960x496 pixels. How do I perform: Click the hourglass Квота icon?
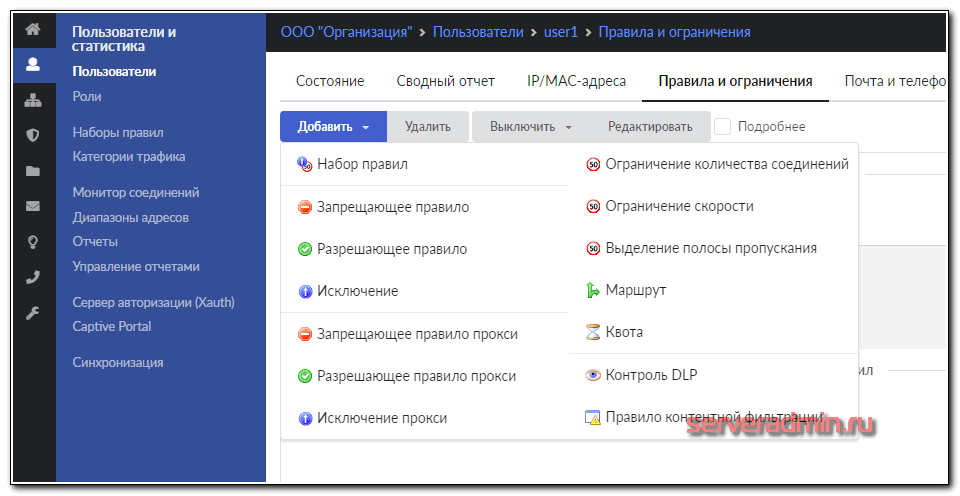pos(593,333)
